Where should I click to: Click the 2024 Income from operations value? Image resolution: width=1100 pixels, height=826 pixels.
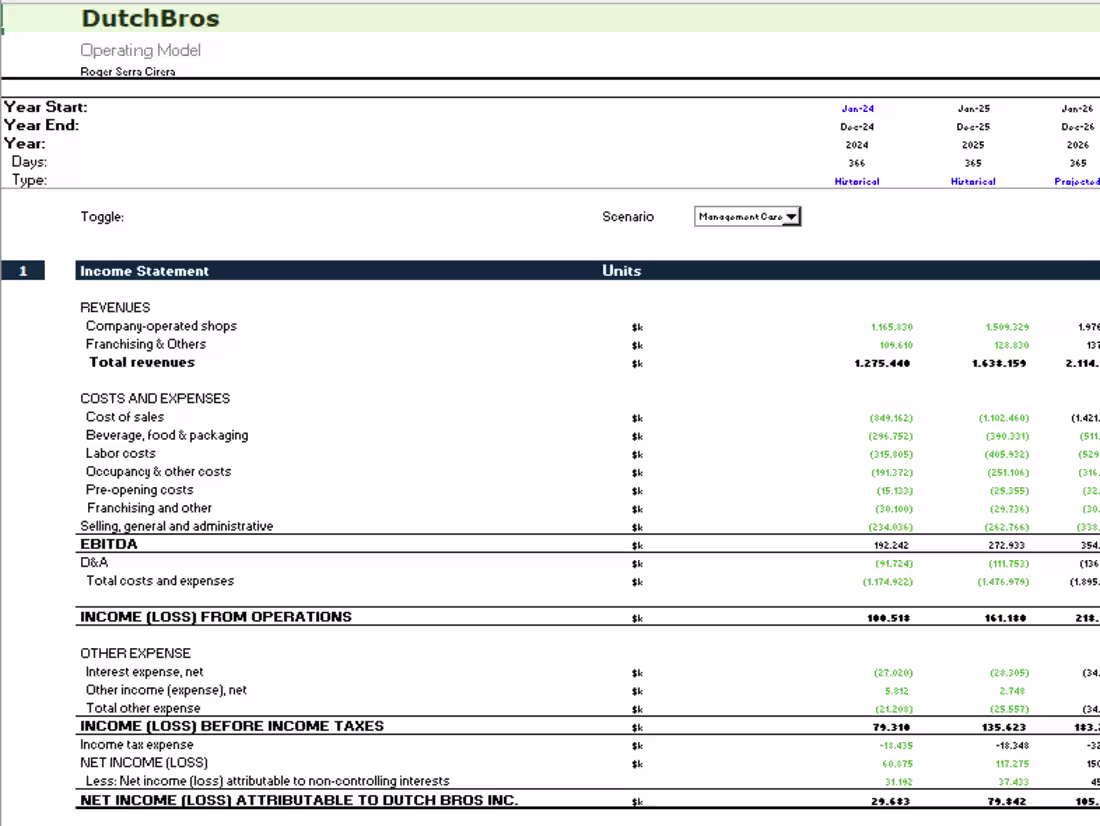tap(889, 618)
